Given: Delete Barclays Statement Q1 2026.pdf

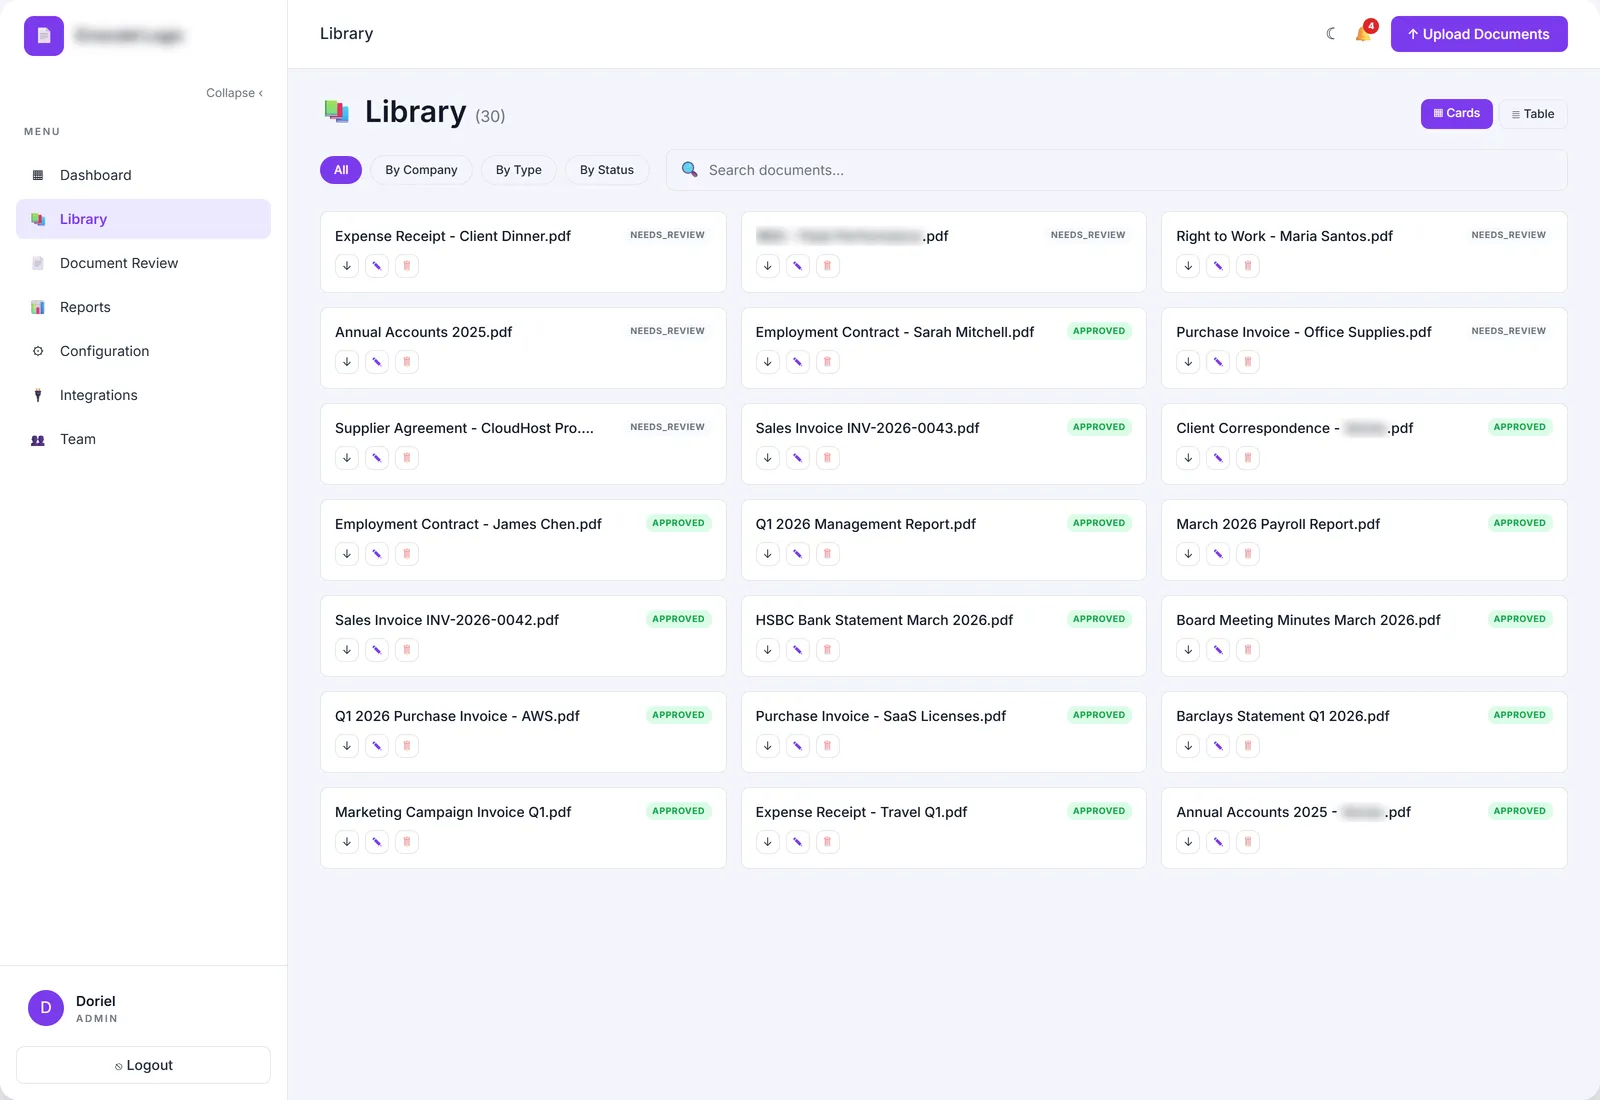Looking at the screenshot, I should (1248, 746).
